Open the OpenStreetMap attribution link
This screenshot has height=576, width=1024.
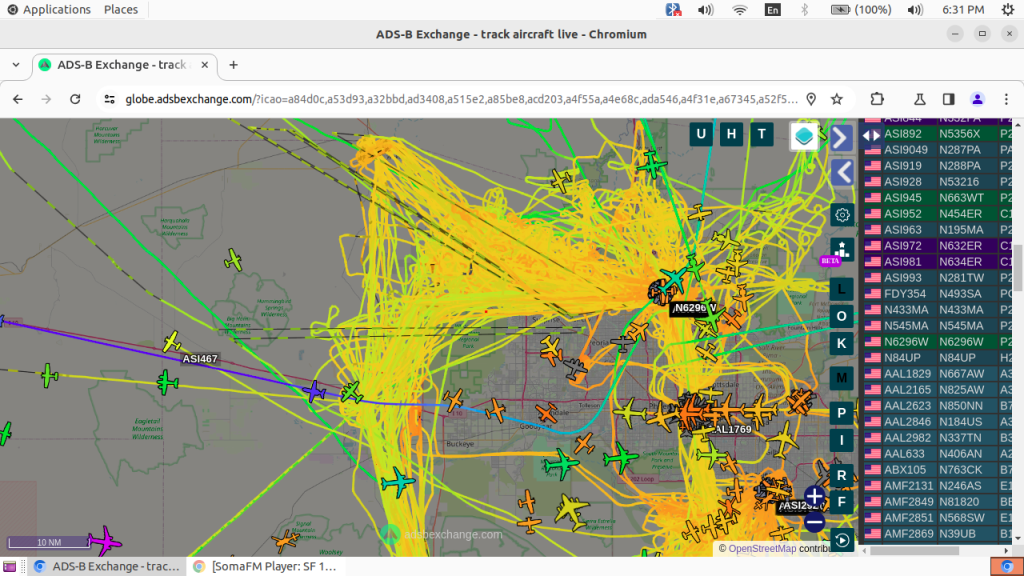pyautogui.click(x=762, y=549)
